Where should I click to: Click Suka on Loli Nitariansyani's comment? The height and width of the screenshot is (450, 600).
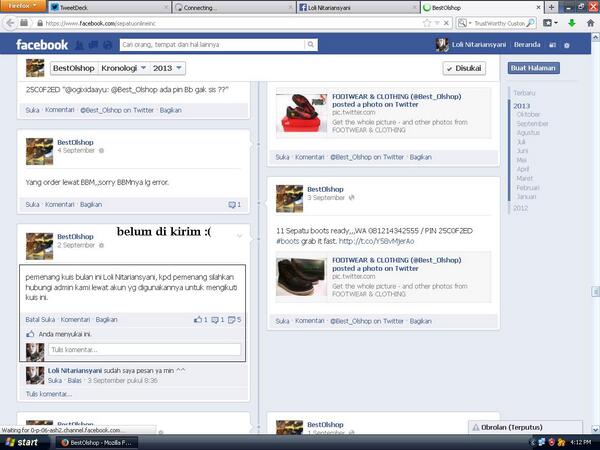pyautogui.click(x=55, y=381)
